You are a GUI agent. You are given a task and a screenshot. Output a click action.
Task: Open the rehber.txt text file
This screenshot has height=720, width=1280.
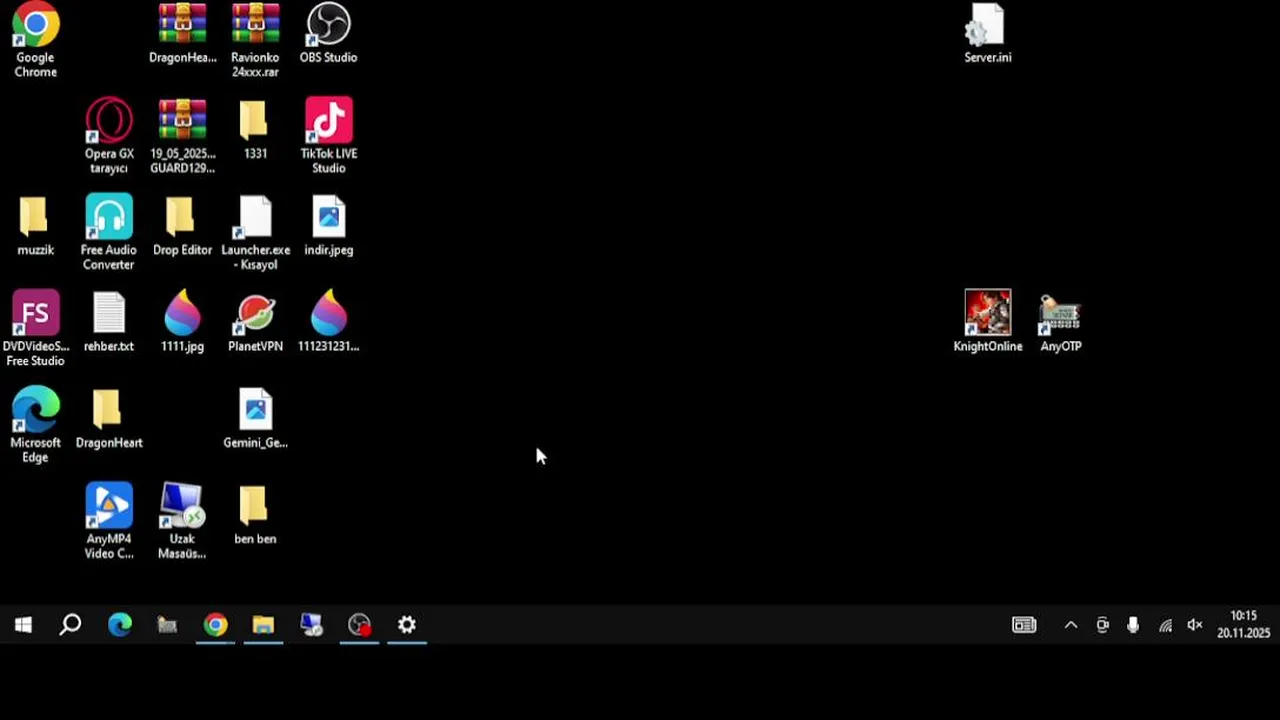click(109, 322)
